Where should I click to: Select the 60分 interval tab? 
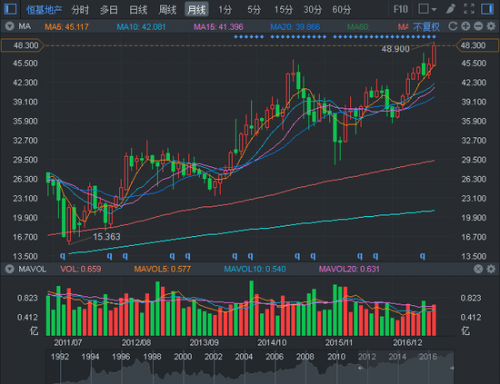click(341, 10)
